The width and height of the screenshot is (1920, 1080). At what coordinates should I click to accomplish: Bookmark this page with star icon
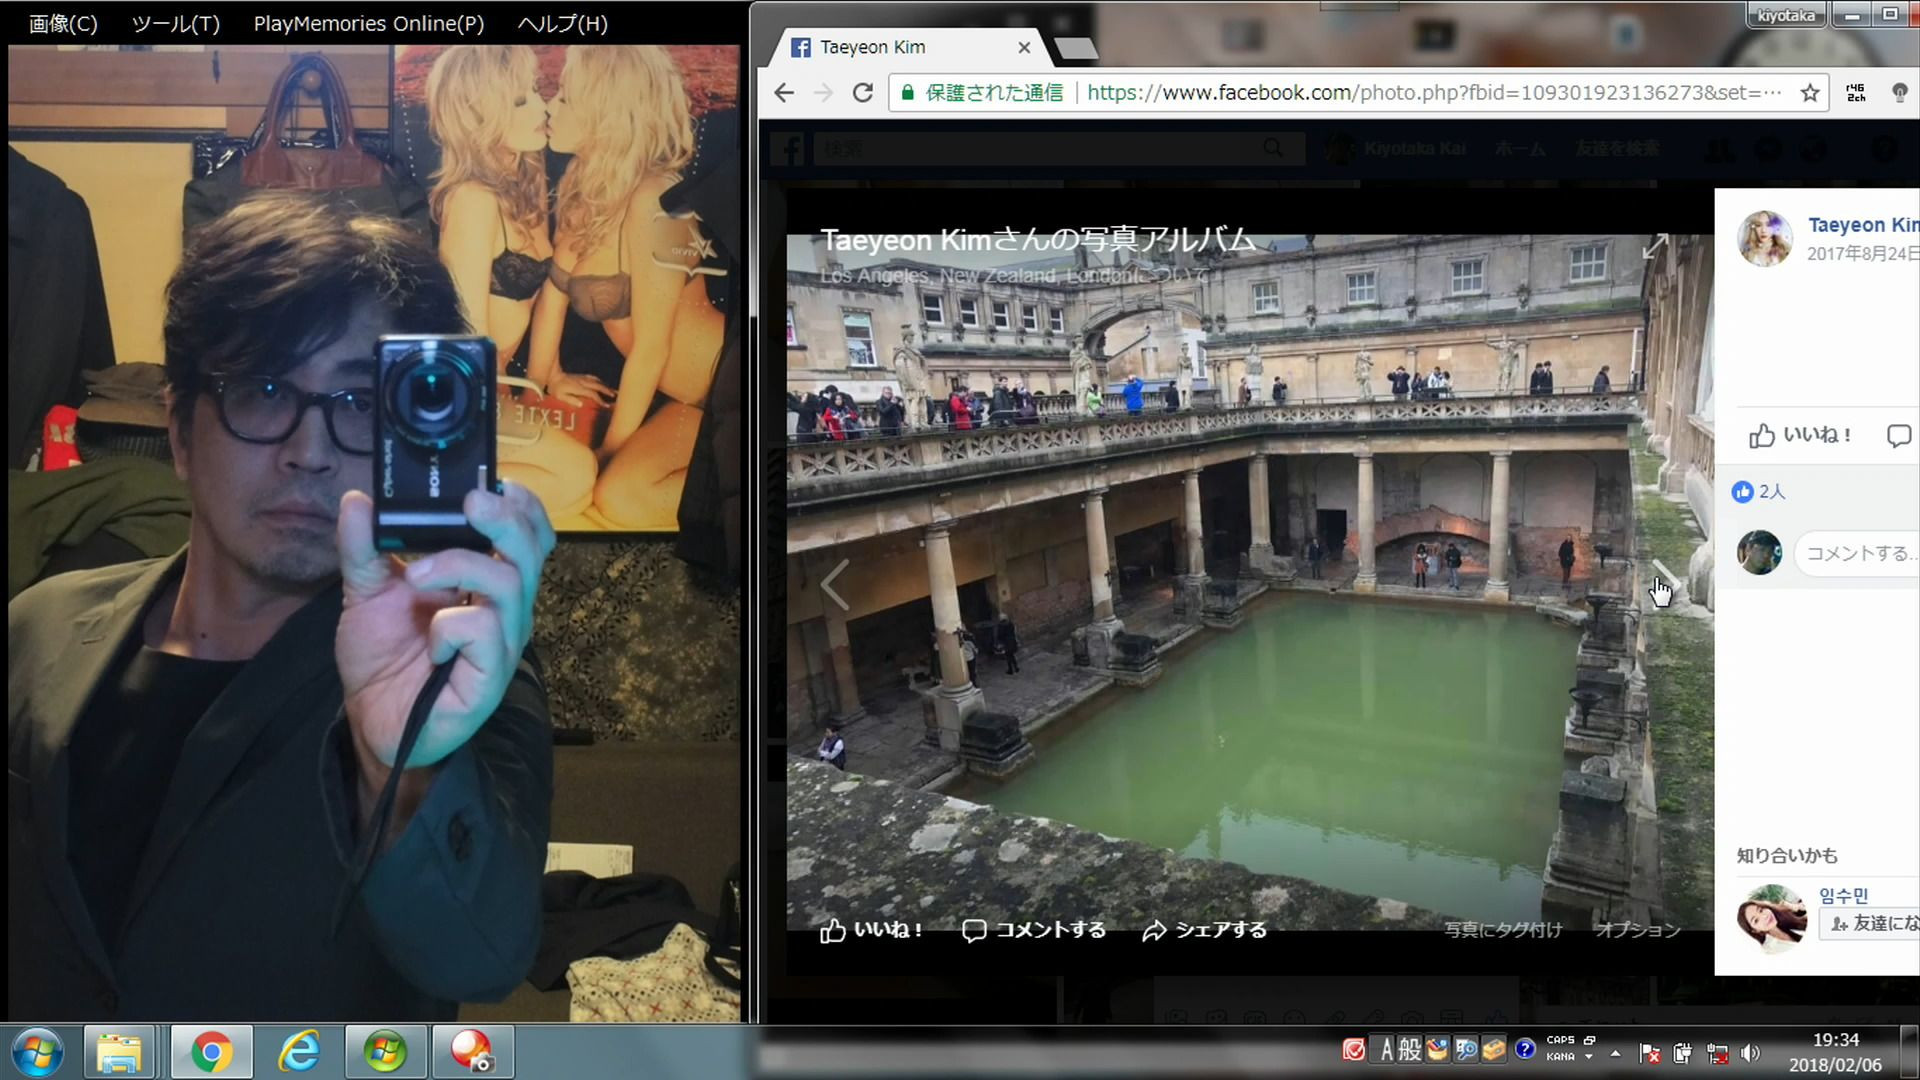coord(1810,93)
